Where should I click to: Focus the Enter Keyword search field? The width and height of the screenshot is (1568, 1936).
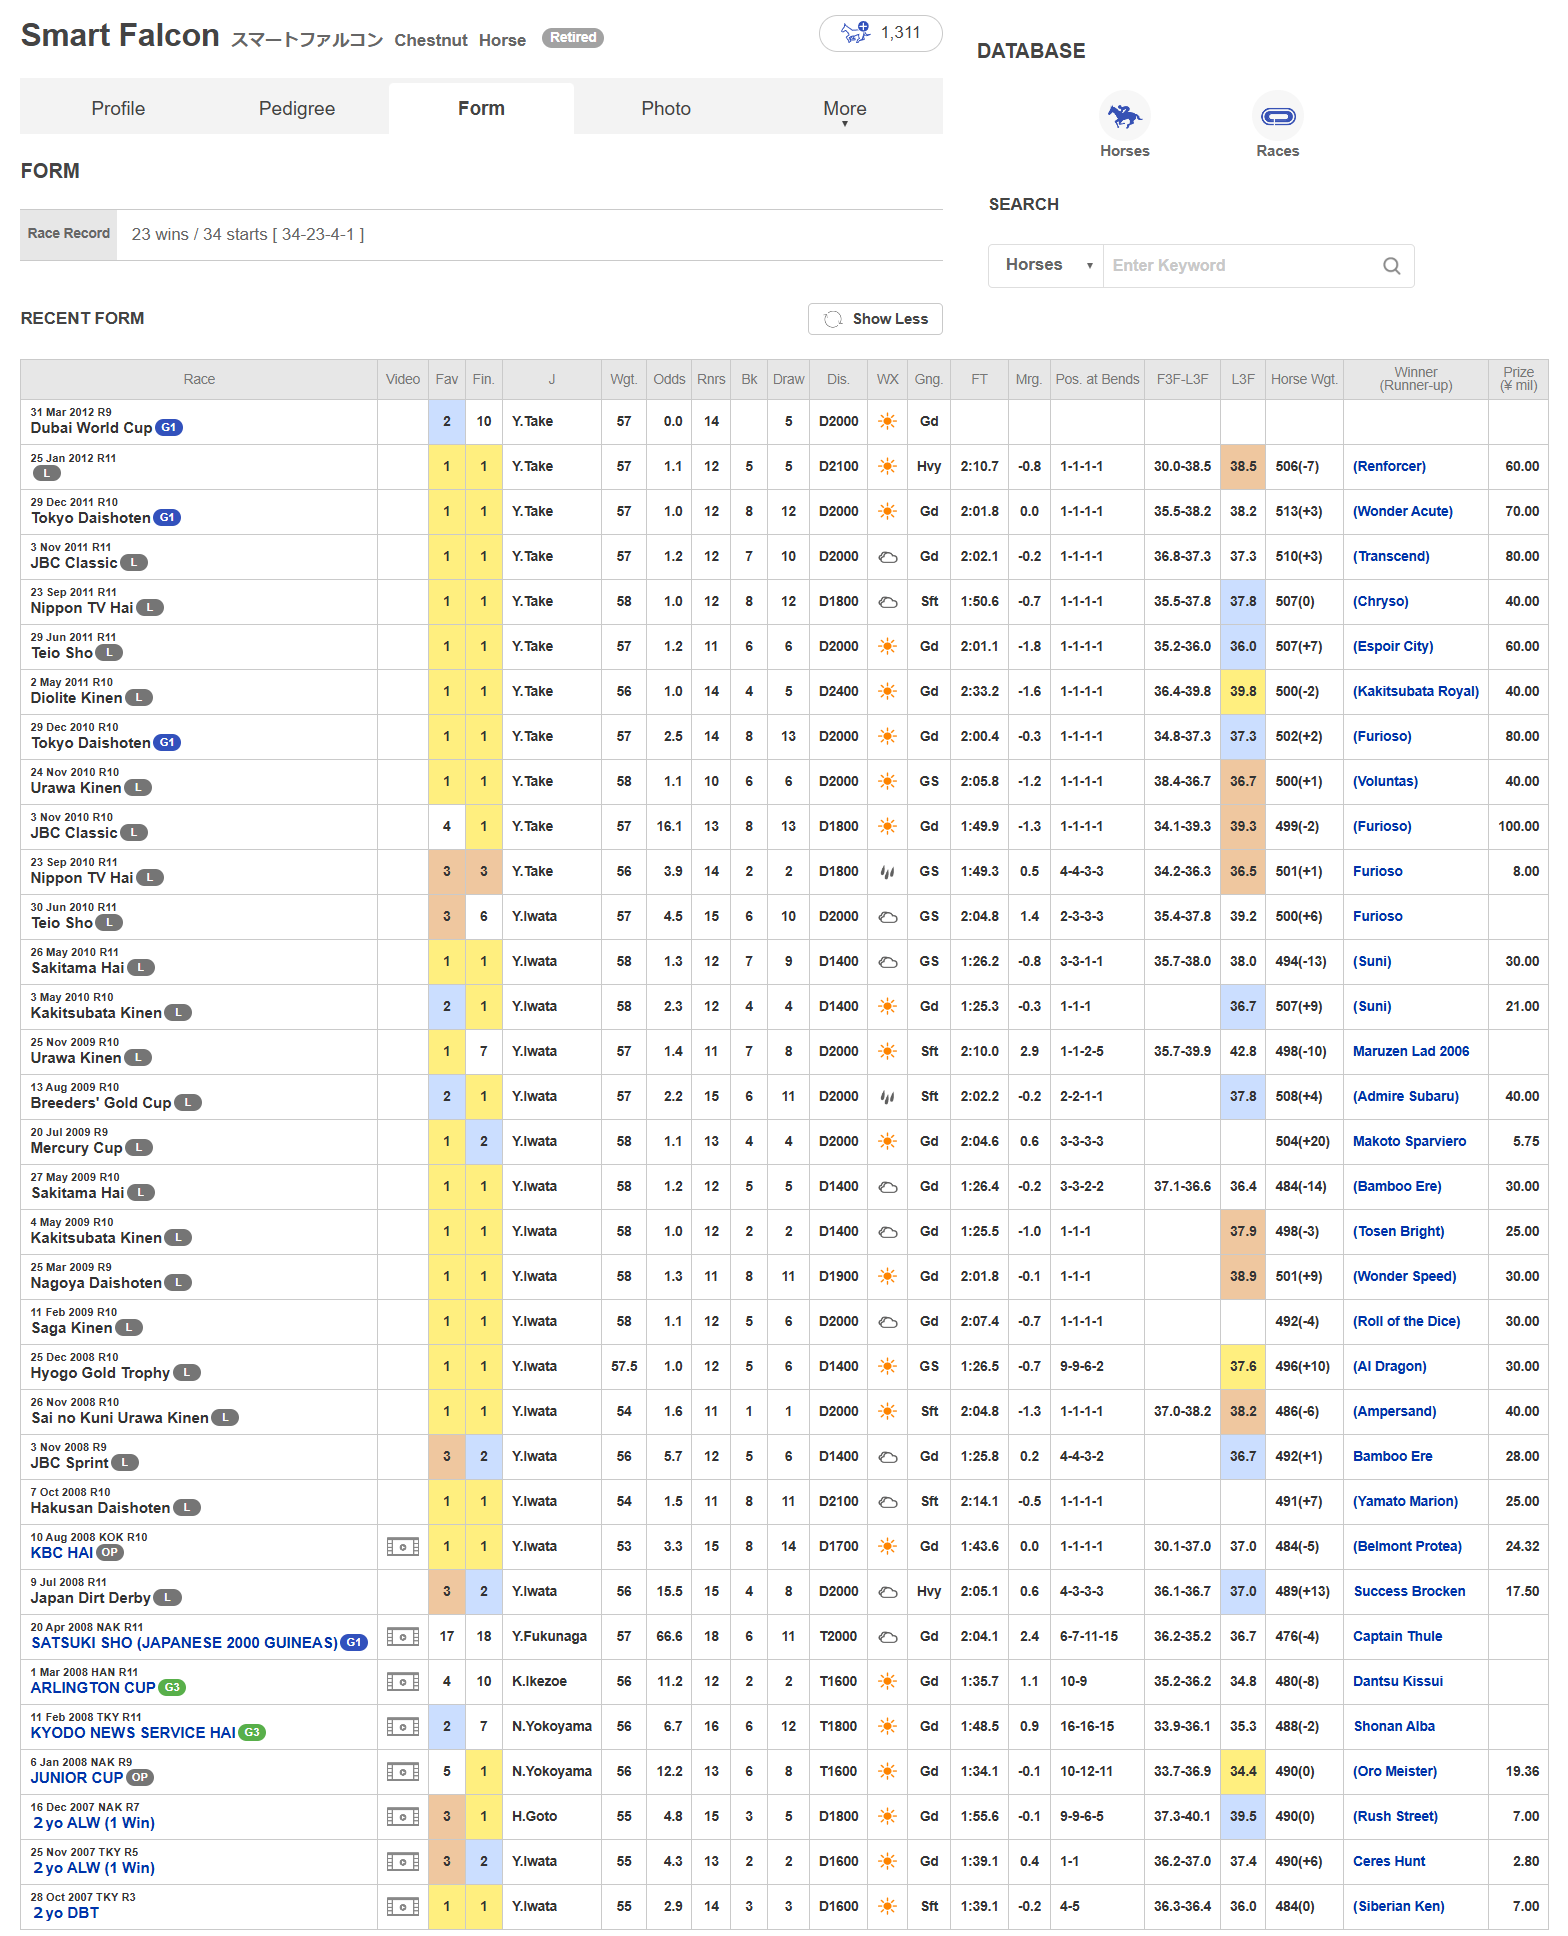[1240, 266]
